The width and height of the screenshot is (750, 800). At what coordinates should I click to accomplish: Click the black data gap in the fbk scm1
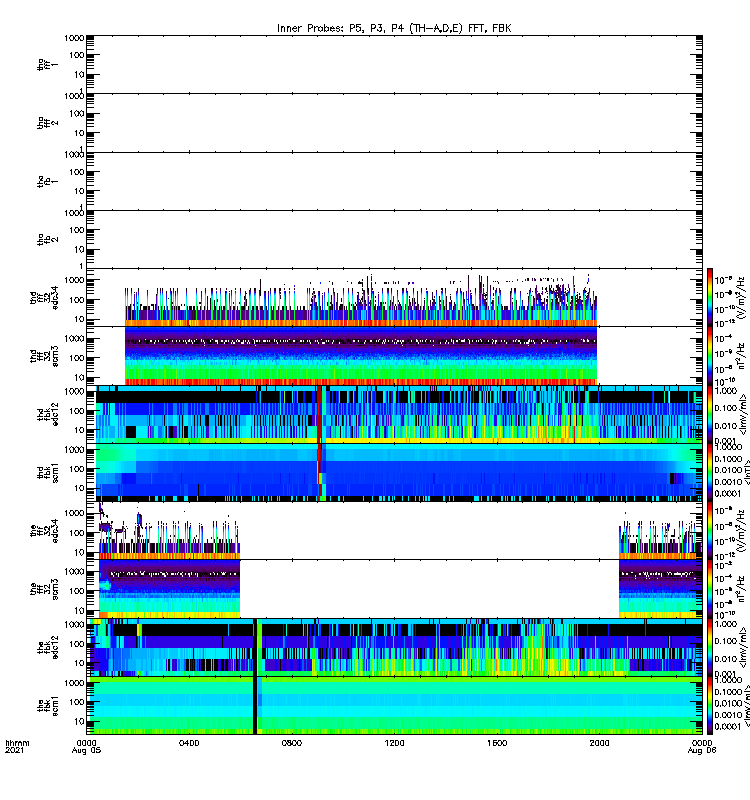255,706
